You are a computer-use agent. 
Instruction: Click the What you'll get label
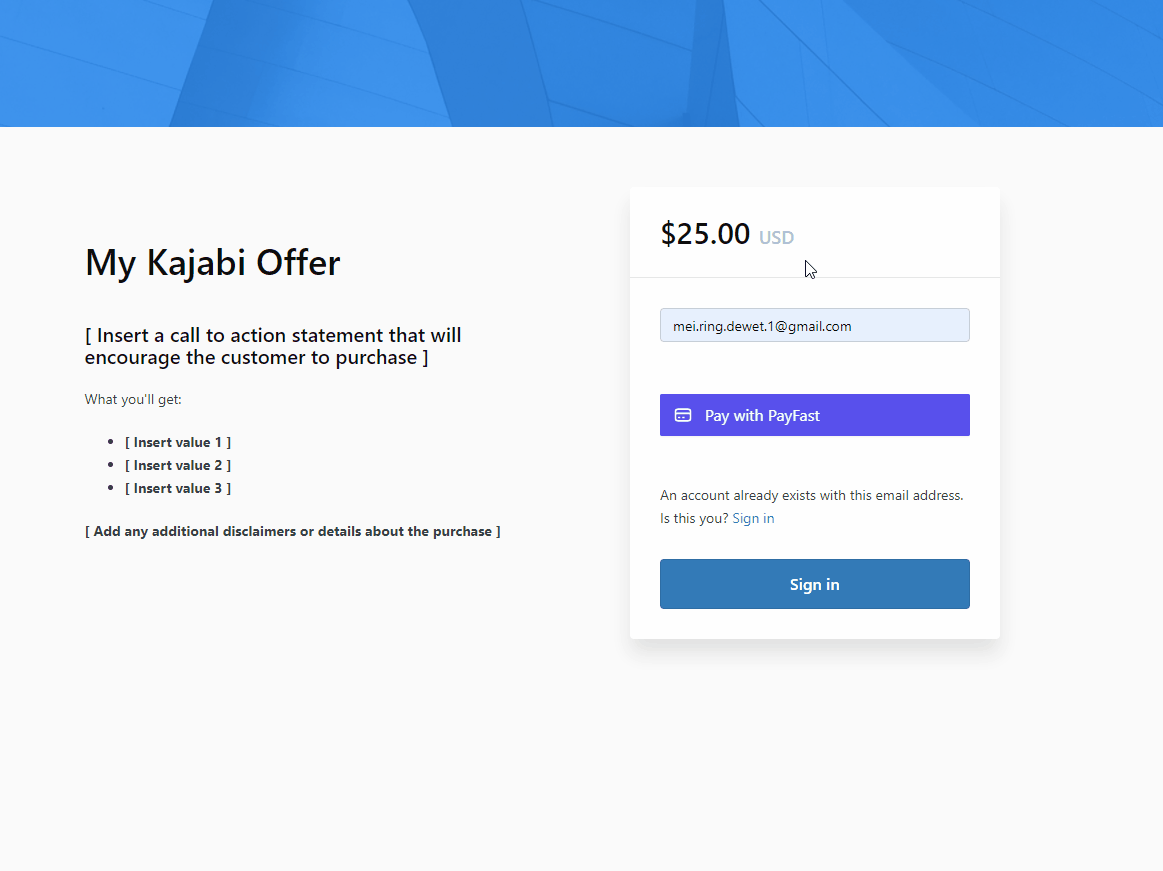point(133,399)
